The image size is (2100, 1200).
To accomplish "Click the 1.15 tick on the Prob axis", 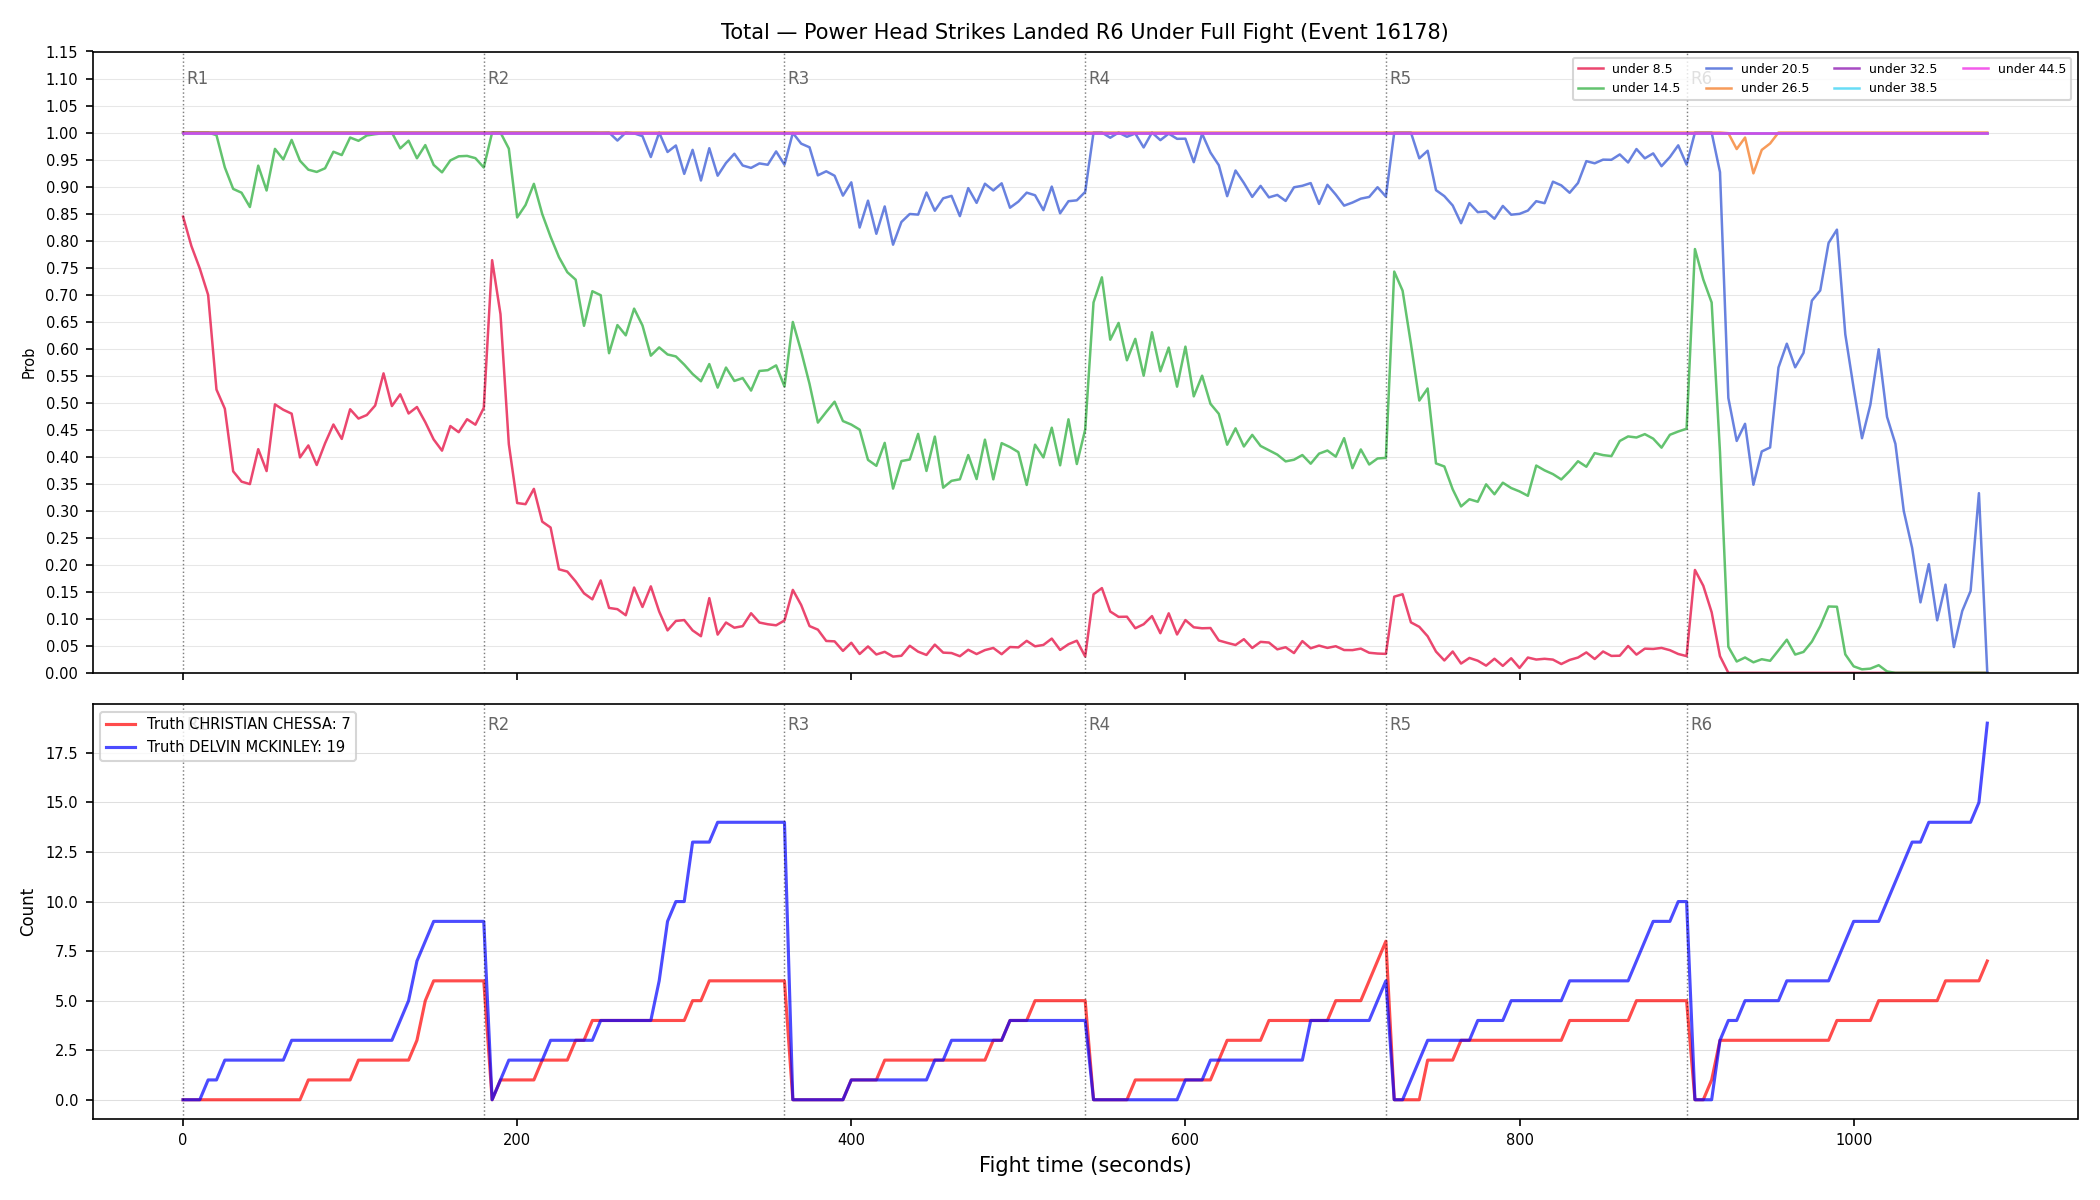I will (x=61, y=52).
